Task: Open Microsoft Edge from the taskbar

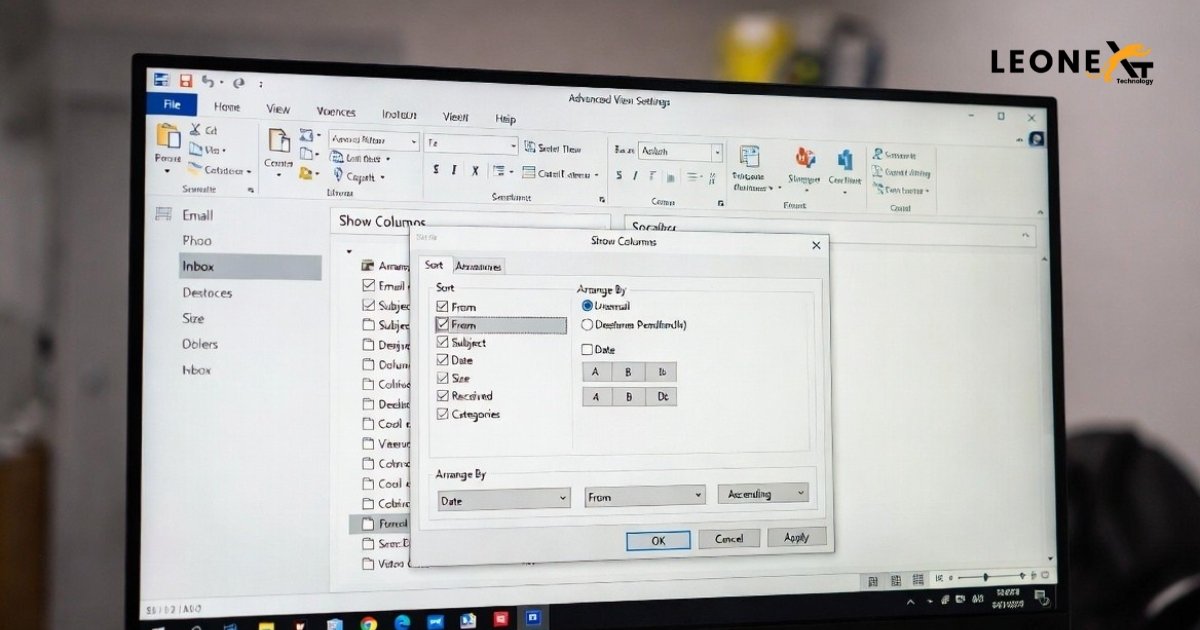Action: point(402,623)
